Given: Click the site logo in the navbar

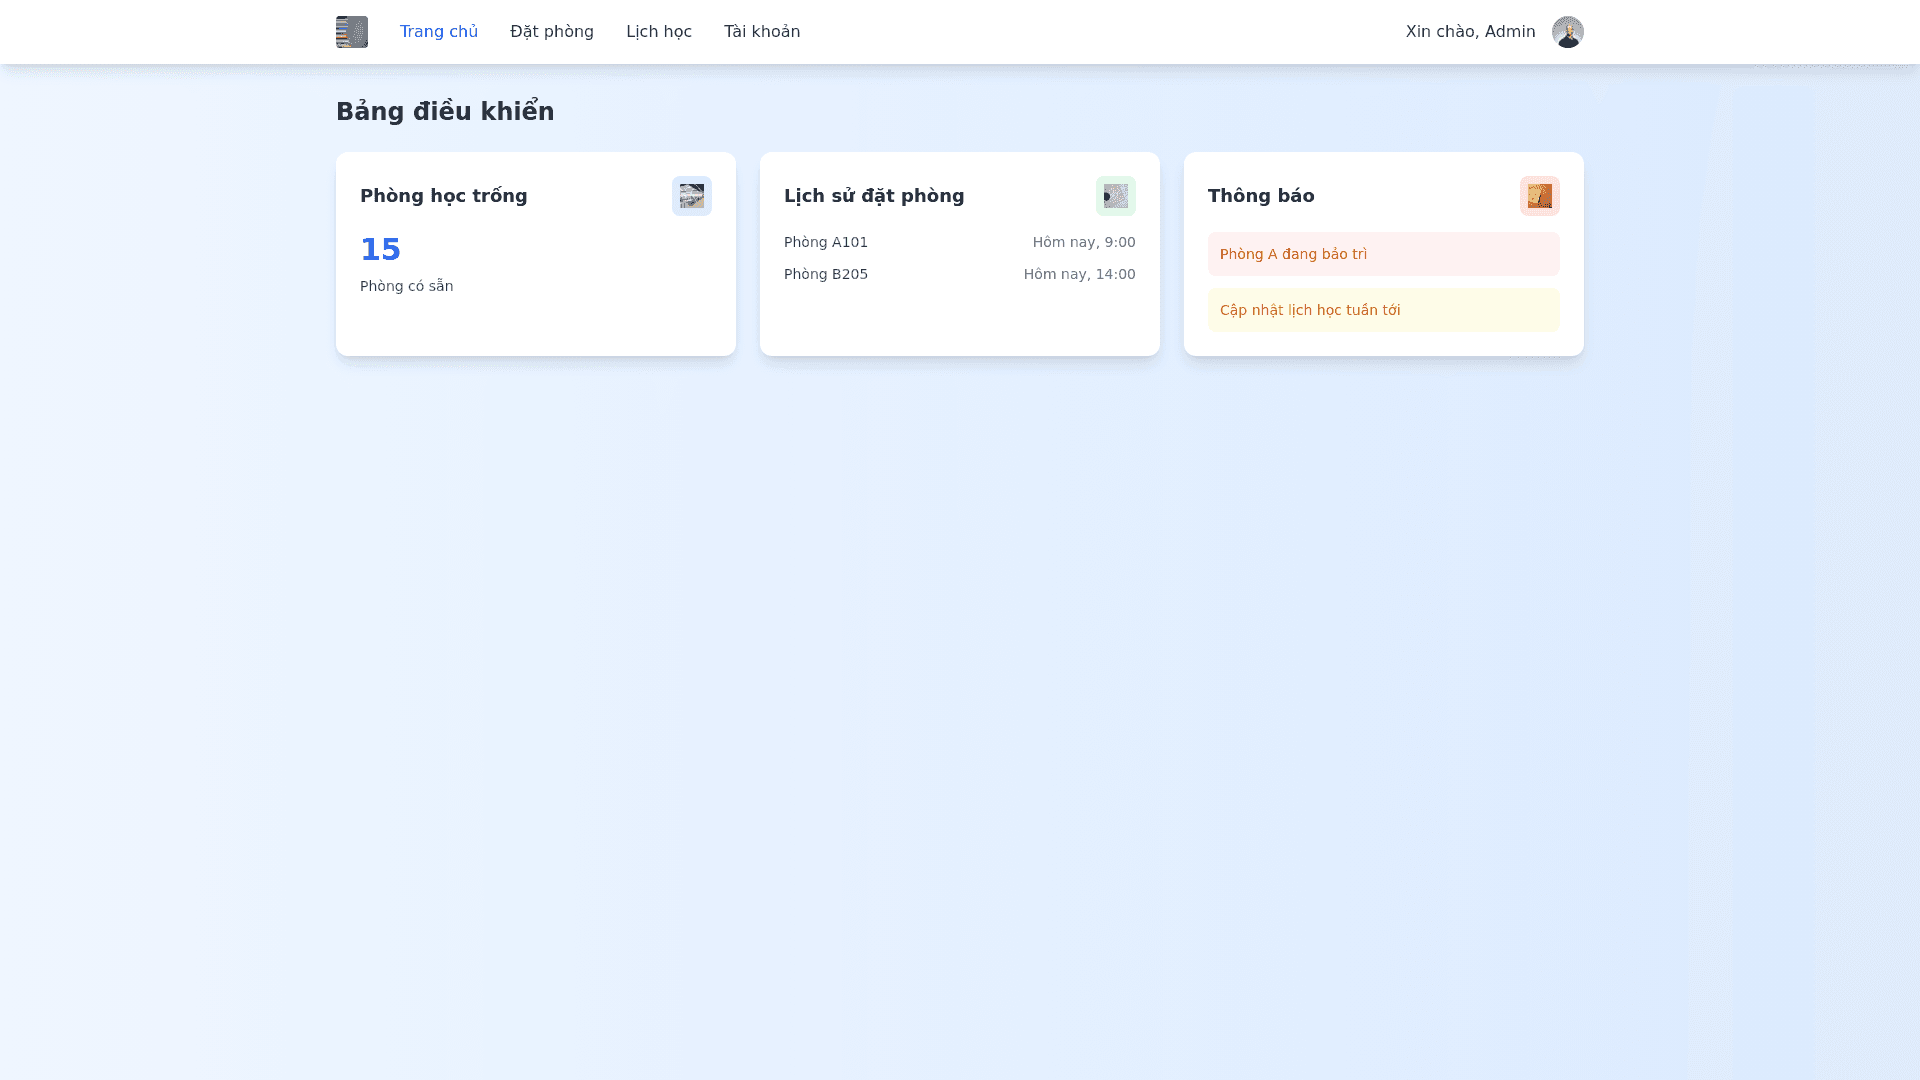Looking at the screenshot, I should coord(351,32).
